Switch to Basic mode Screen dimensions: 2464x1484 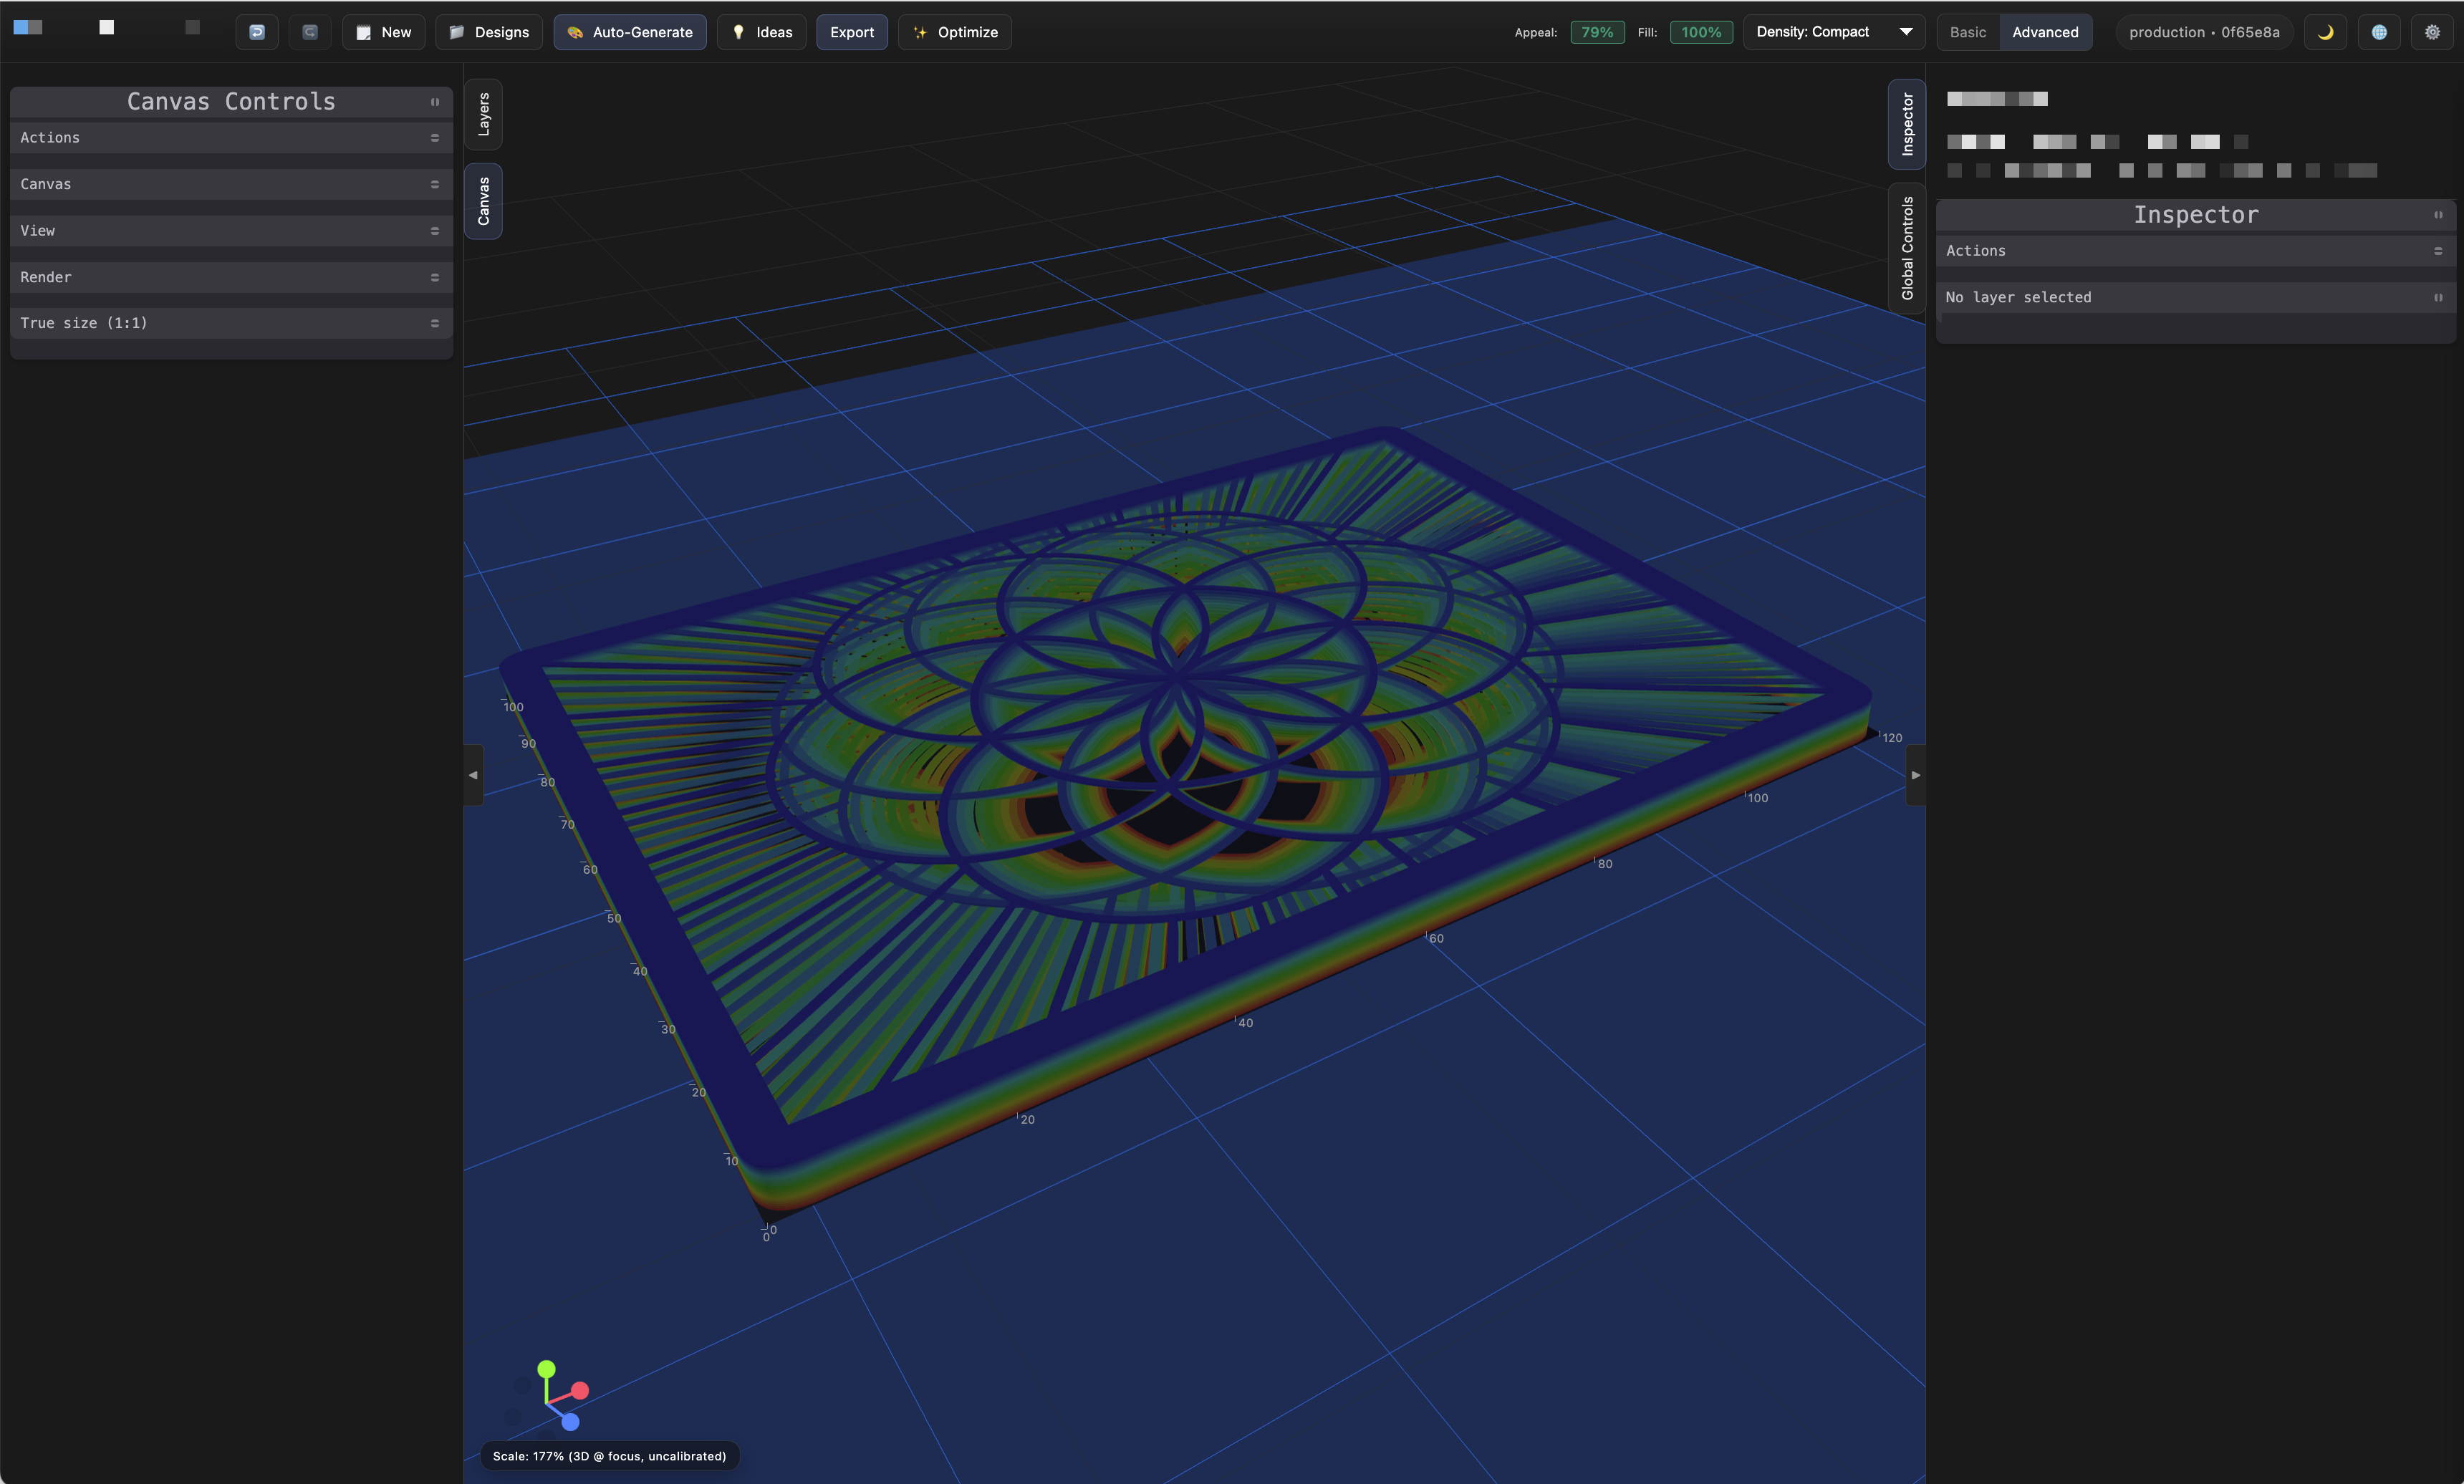(x=1967, y=32)
